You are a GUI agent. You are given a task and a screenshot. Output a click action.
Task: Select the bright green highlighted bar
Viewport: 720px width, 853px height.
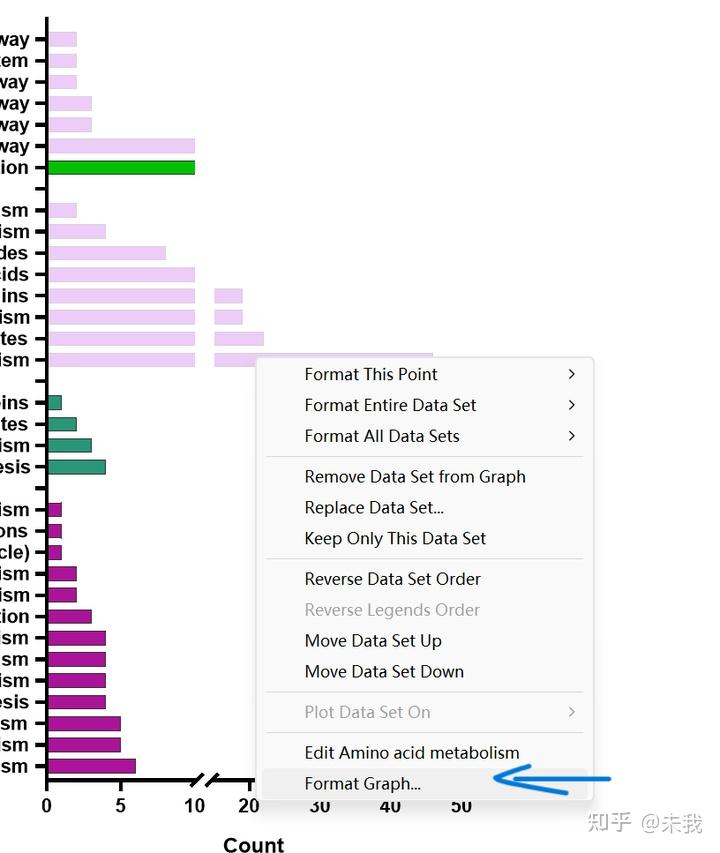[x=122, y=168]
